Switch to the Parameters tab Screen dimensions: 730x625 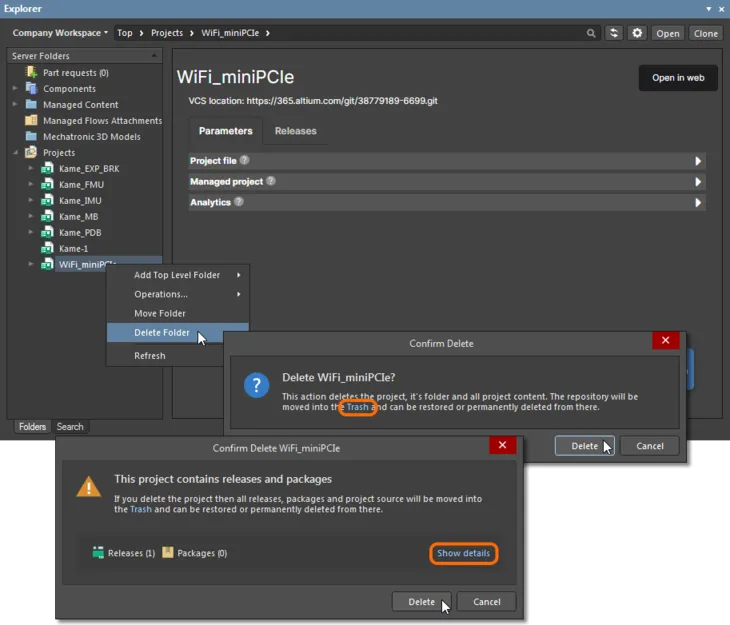(x=225, y=131)
